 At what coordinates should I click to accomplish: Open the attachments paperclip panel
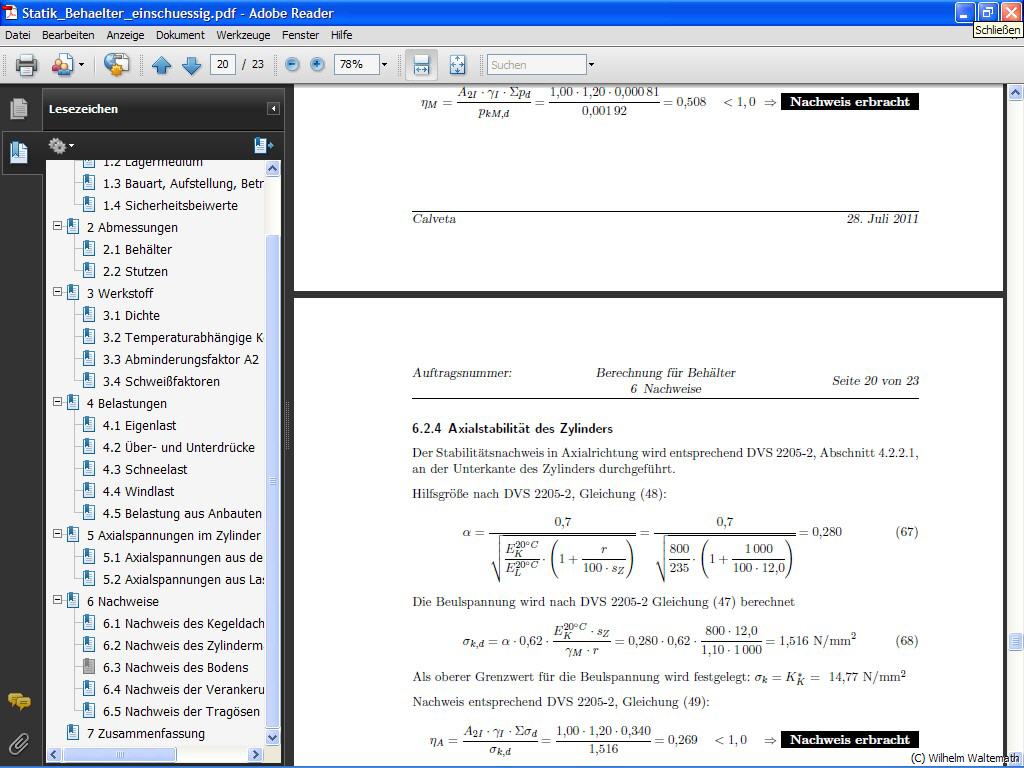click(x=19, y=743)
